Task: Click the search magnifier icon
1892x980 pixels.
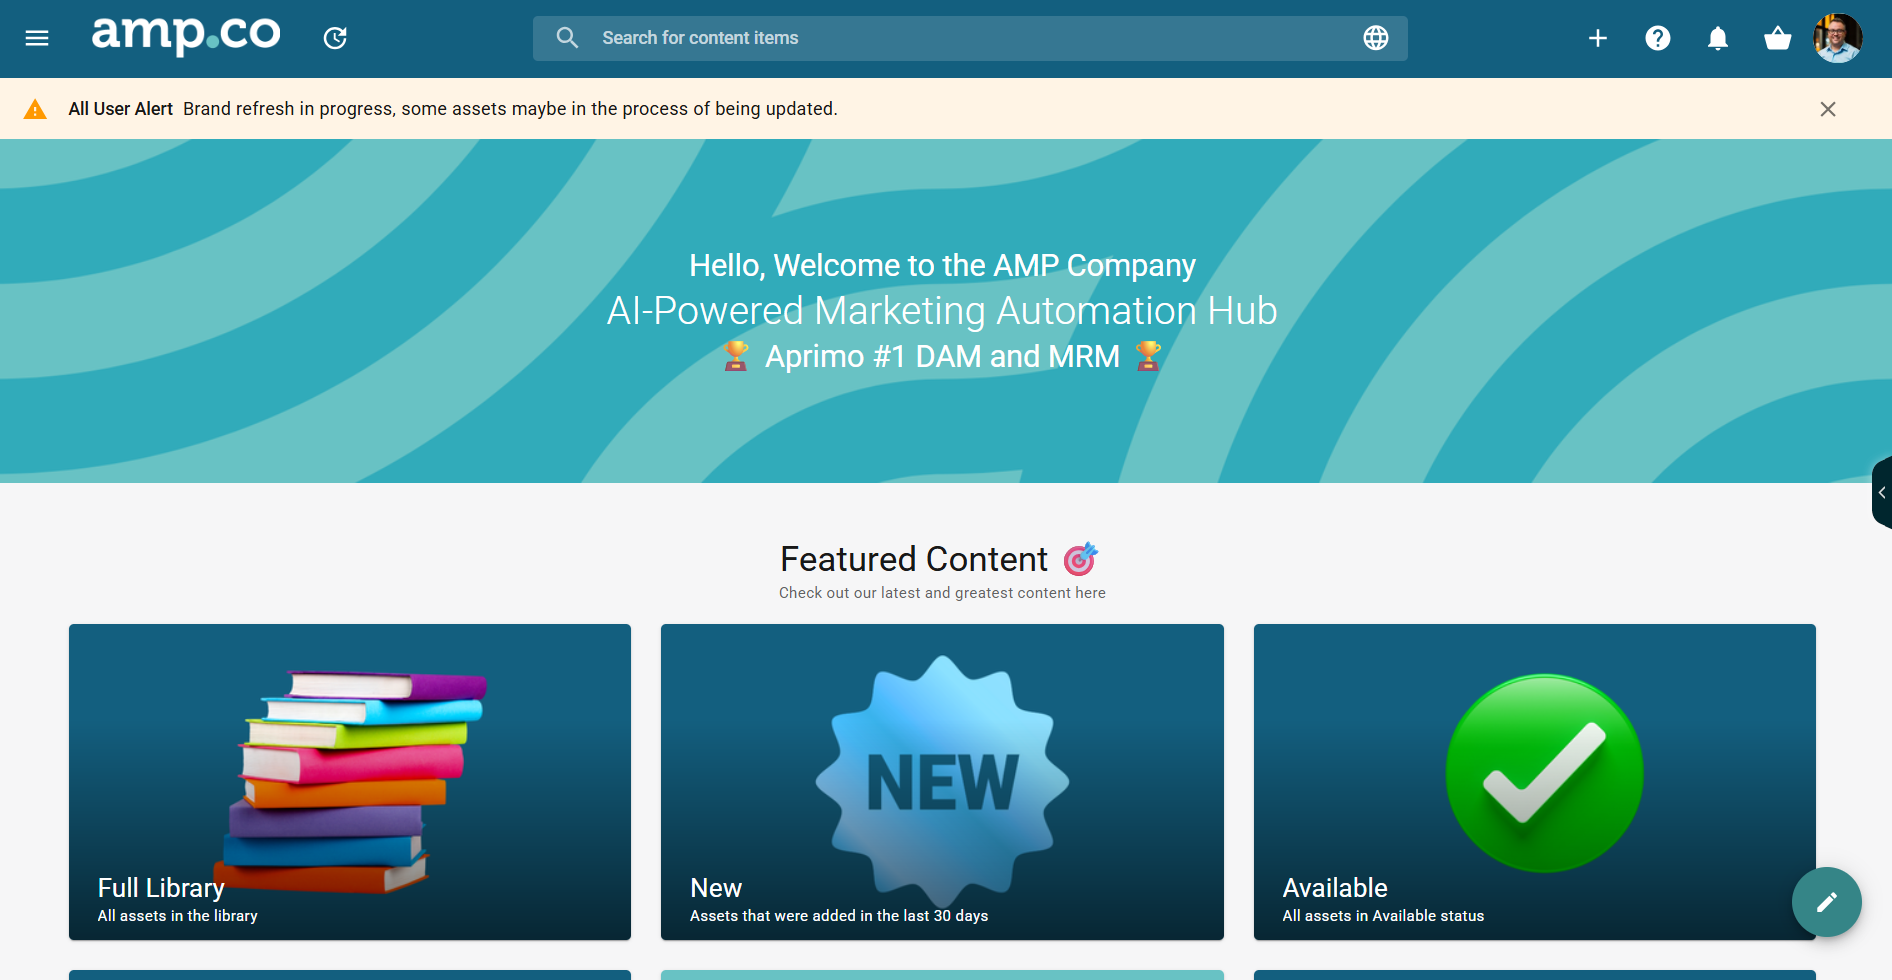Action: [x=567, y=38]
